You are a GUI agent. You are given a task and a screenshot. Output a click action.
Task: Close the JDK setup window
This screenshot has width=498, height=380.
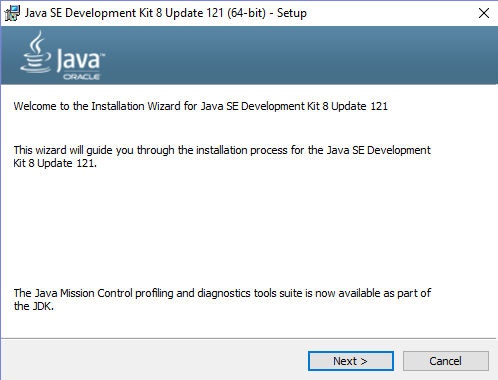484,13
